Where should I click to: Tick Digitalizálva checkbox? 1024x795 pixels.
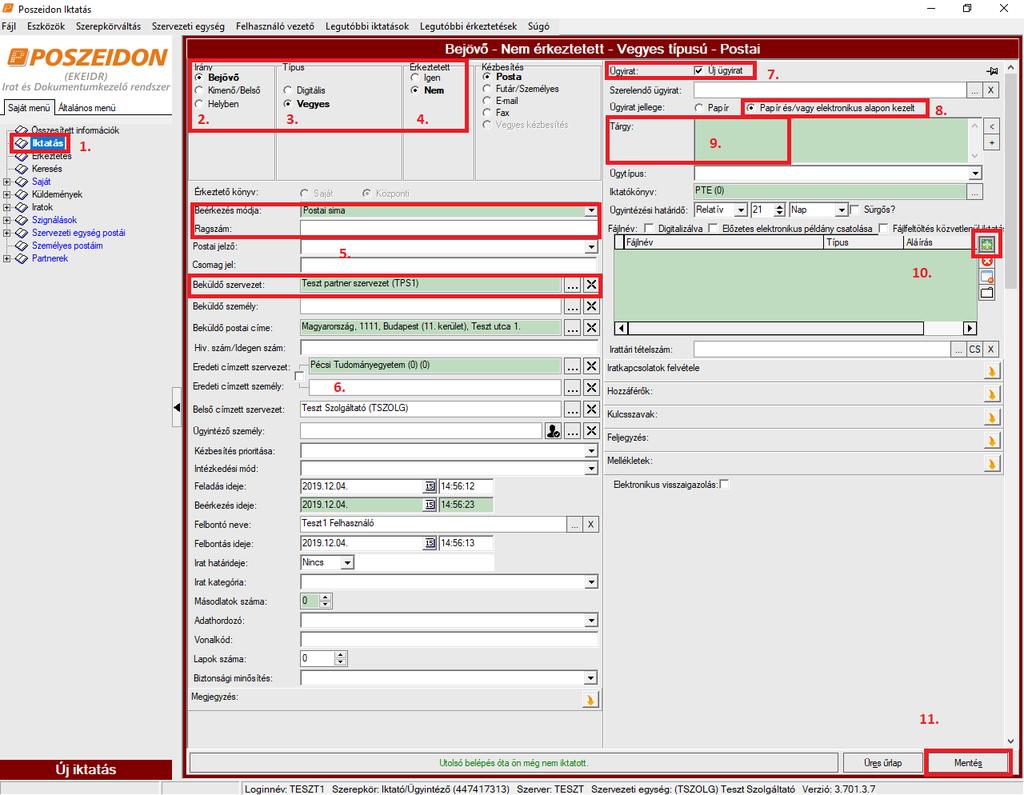click(x=649, y=228)
